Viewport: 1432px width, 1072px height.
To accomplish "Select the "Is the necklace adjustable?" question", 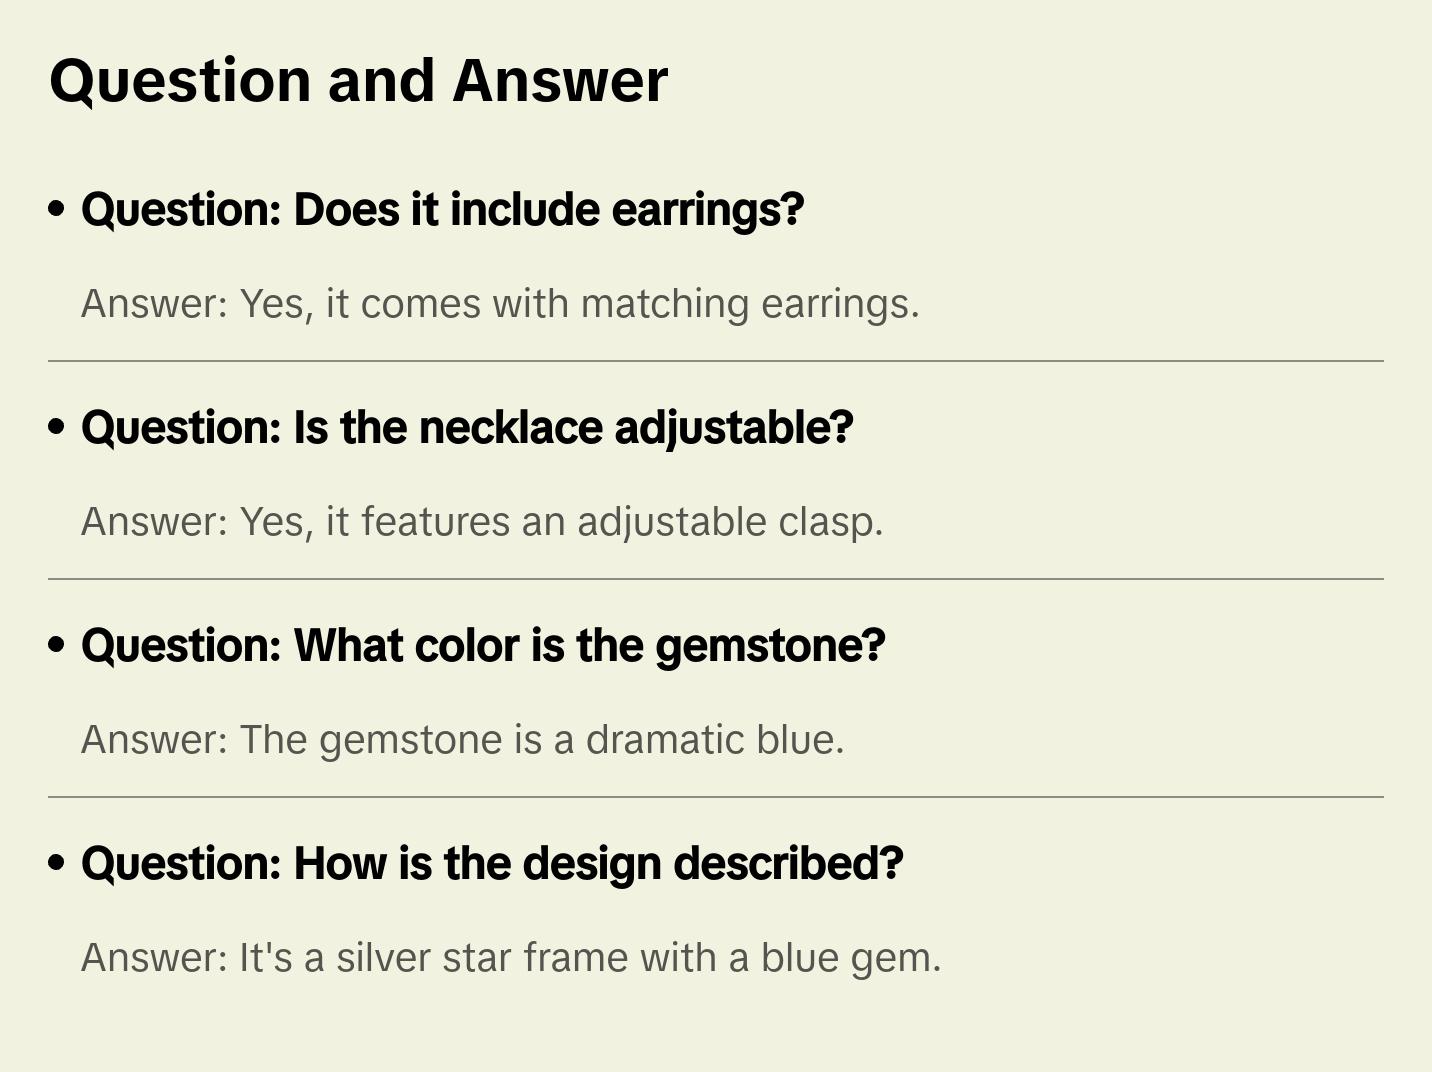I will coord(467,428).
